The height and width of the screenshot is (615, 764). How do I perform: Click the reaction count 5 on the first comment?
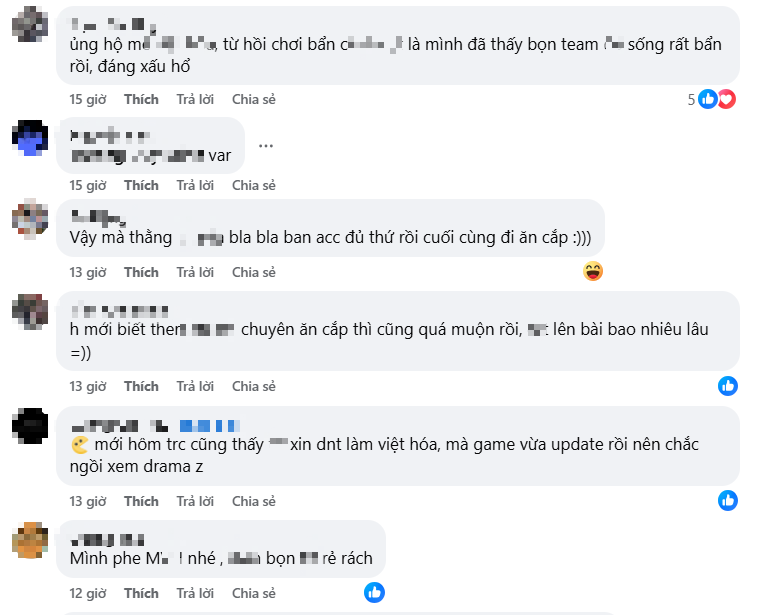click(691, 100)
